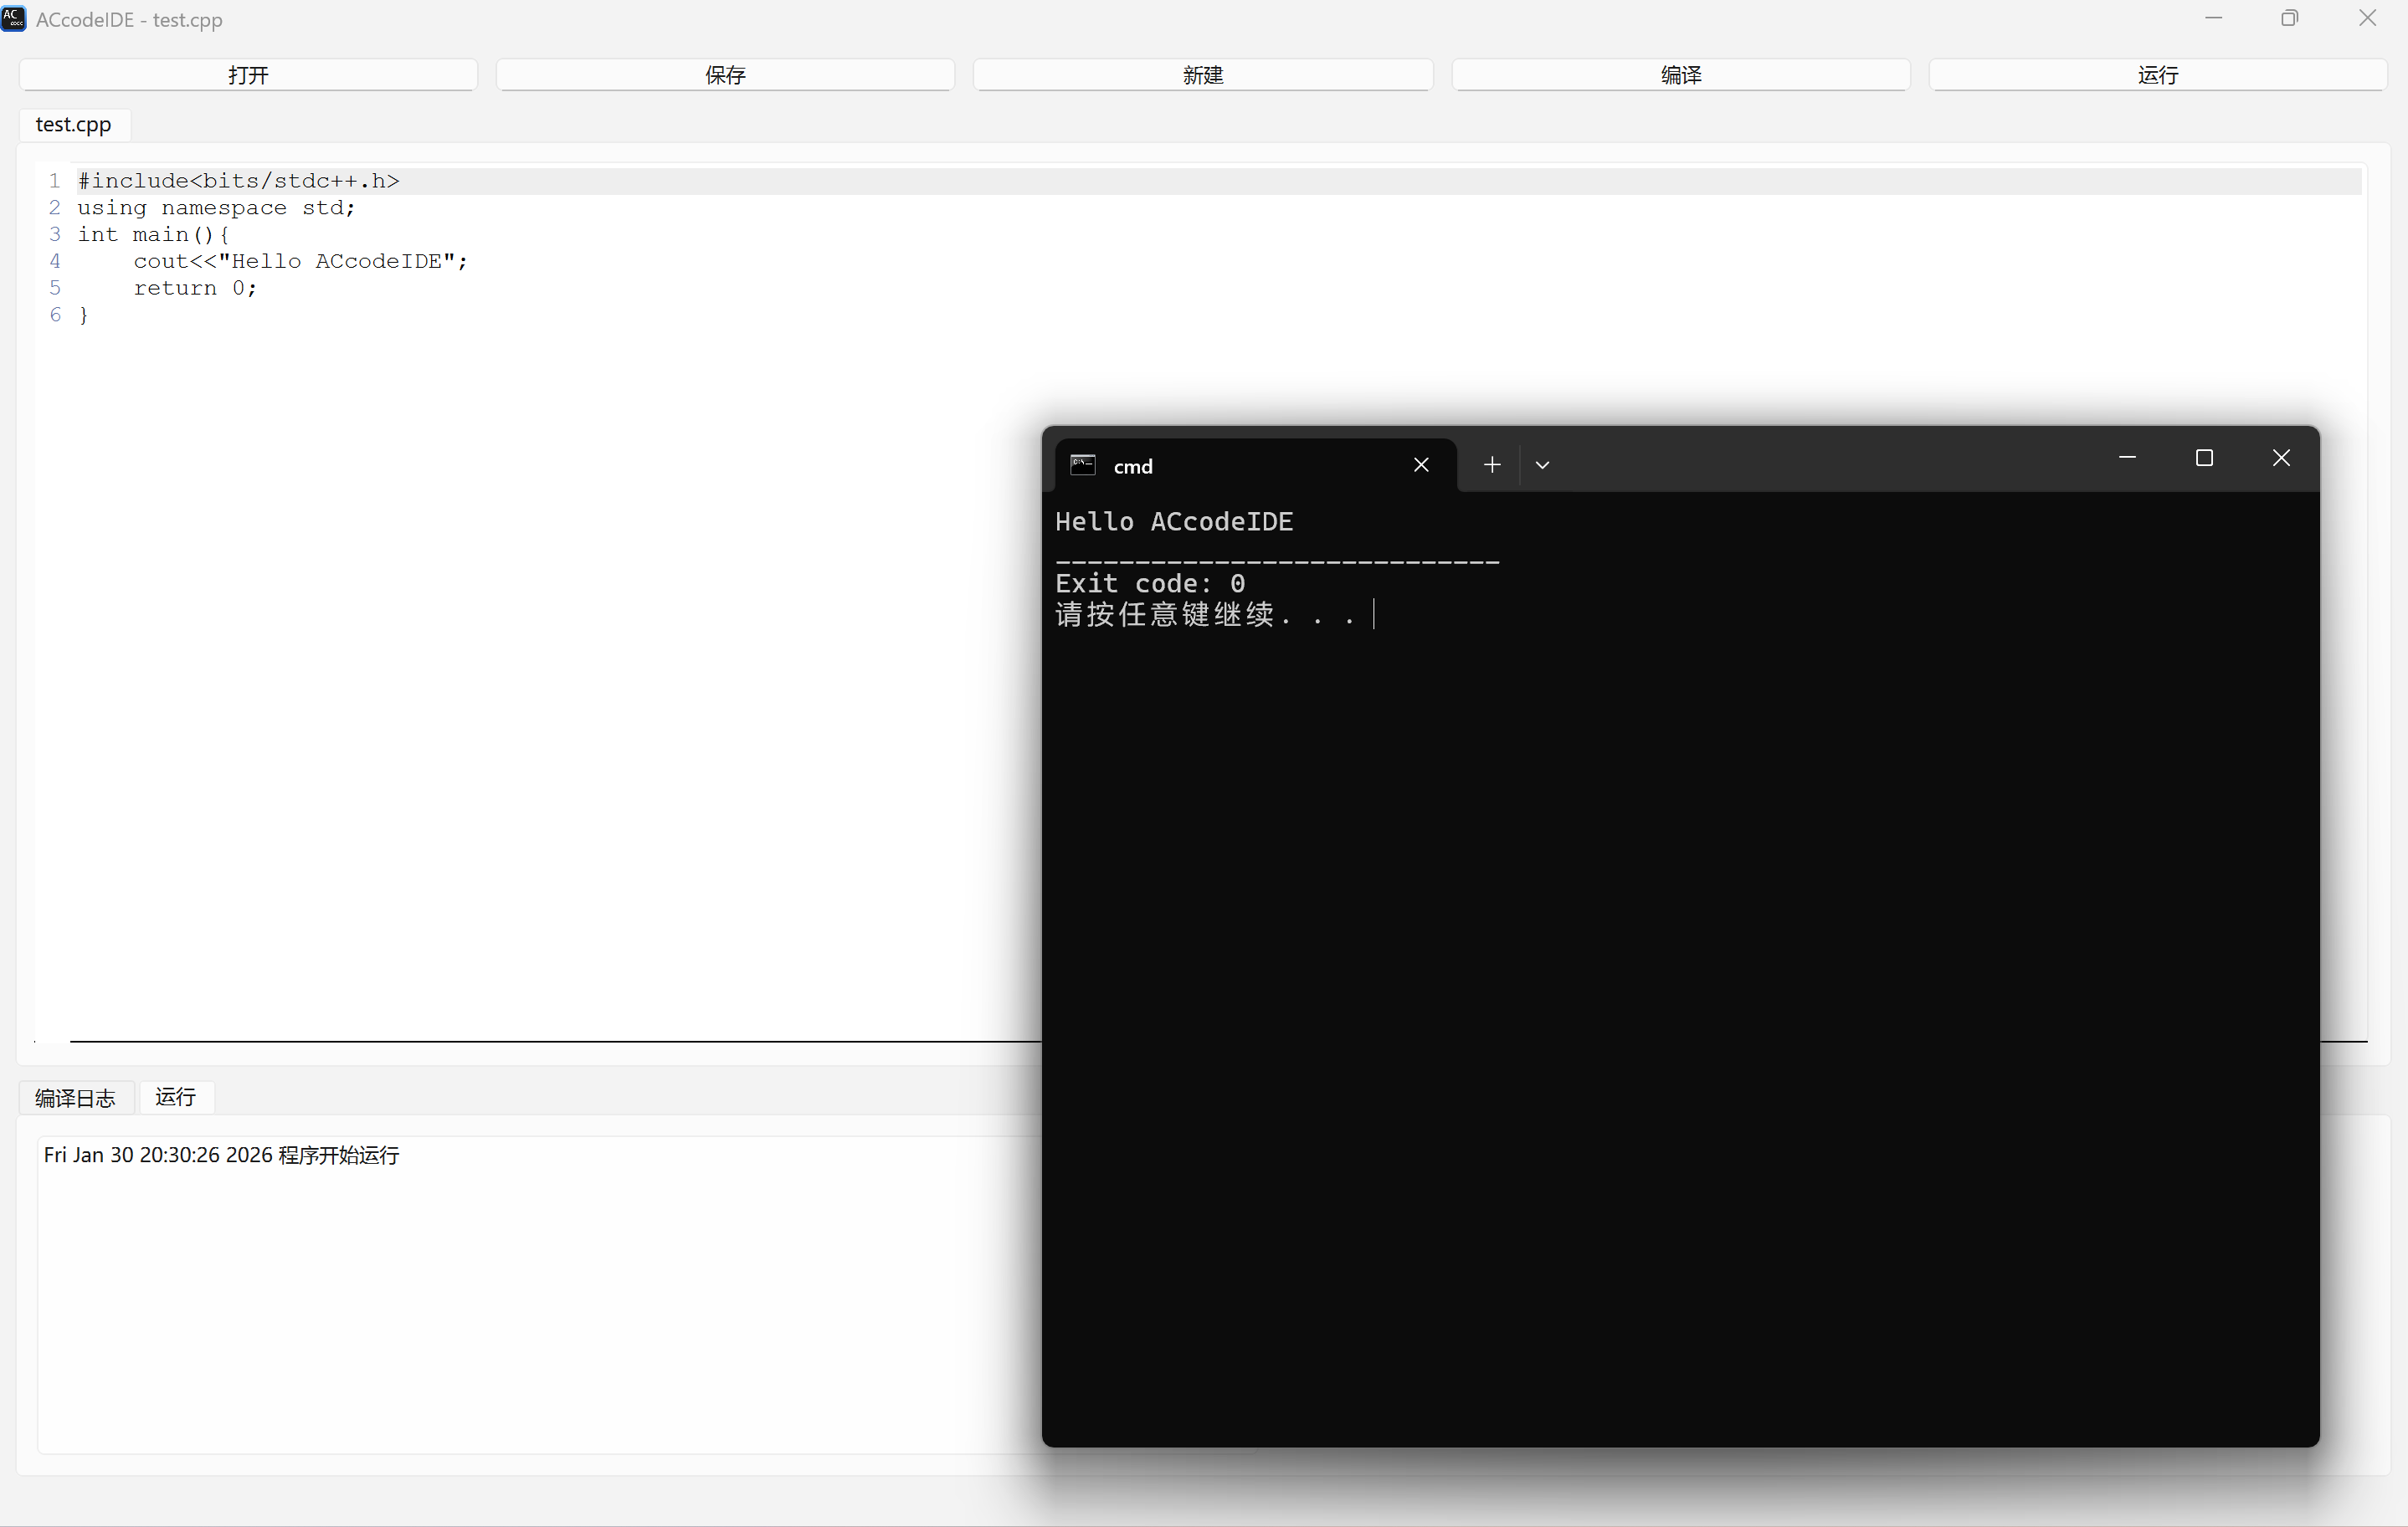Click 'Exit code: 0' in the terminal
The image size is (2408, 1527).
coord(1150,584)
